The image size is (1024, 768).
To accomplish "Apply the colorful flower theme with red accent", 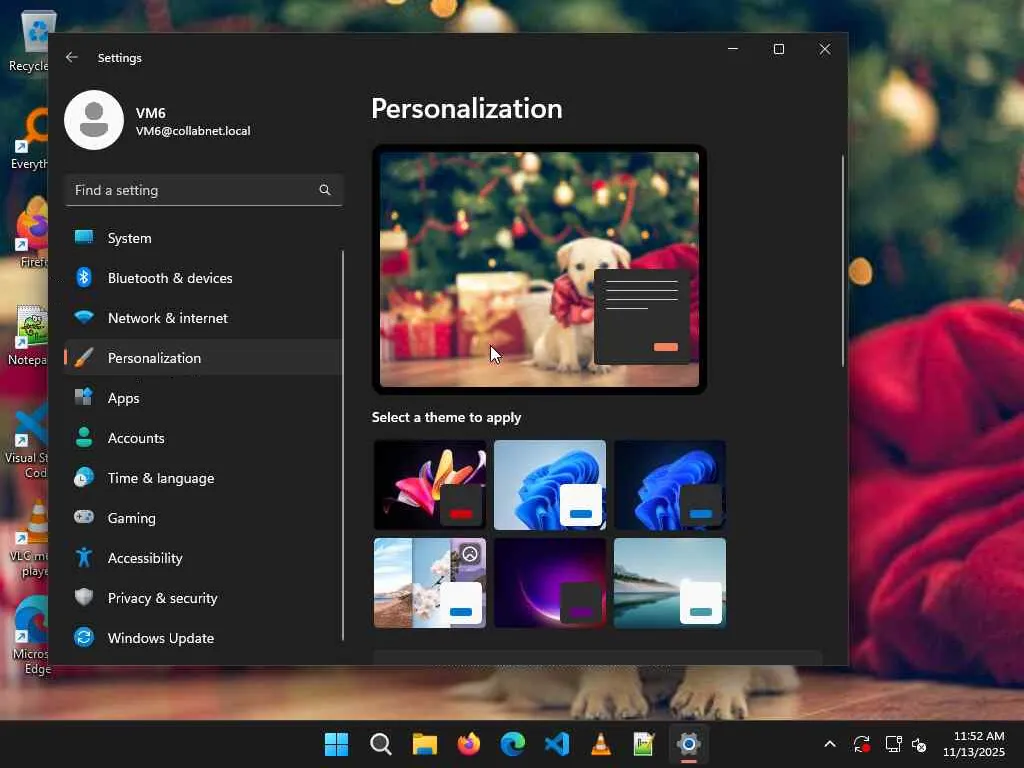I will [430, 485].
